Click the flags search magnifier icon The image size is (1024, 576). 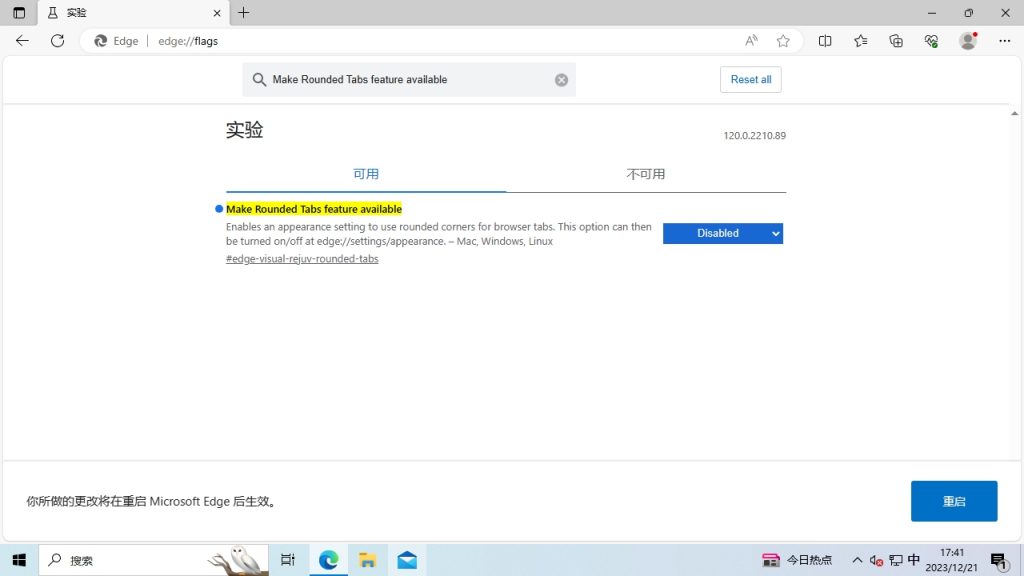coord(259,80)
